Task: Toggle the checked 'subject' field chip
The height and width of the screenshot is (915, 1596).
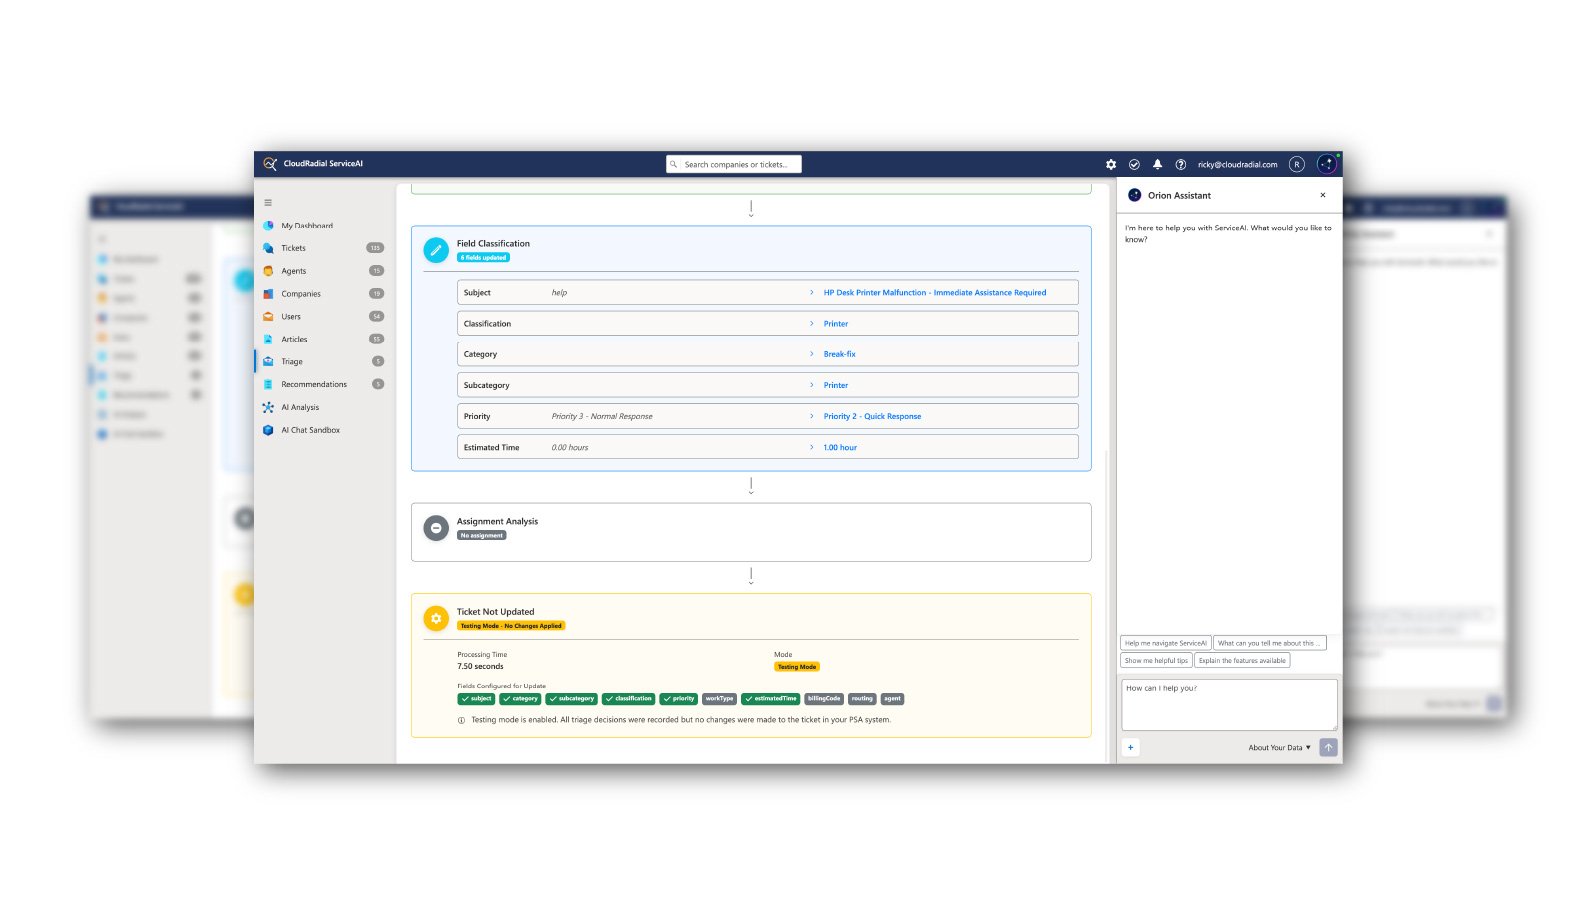Action: click(476, 699)
